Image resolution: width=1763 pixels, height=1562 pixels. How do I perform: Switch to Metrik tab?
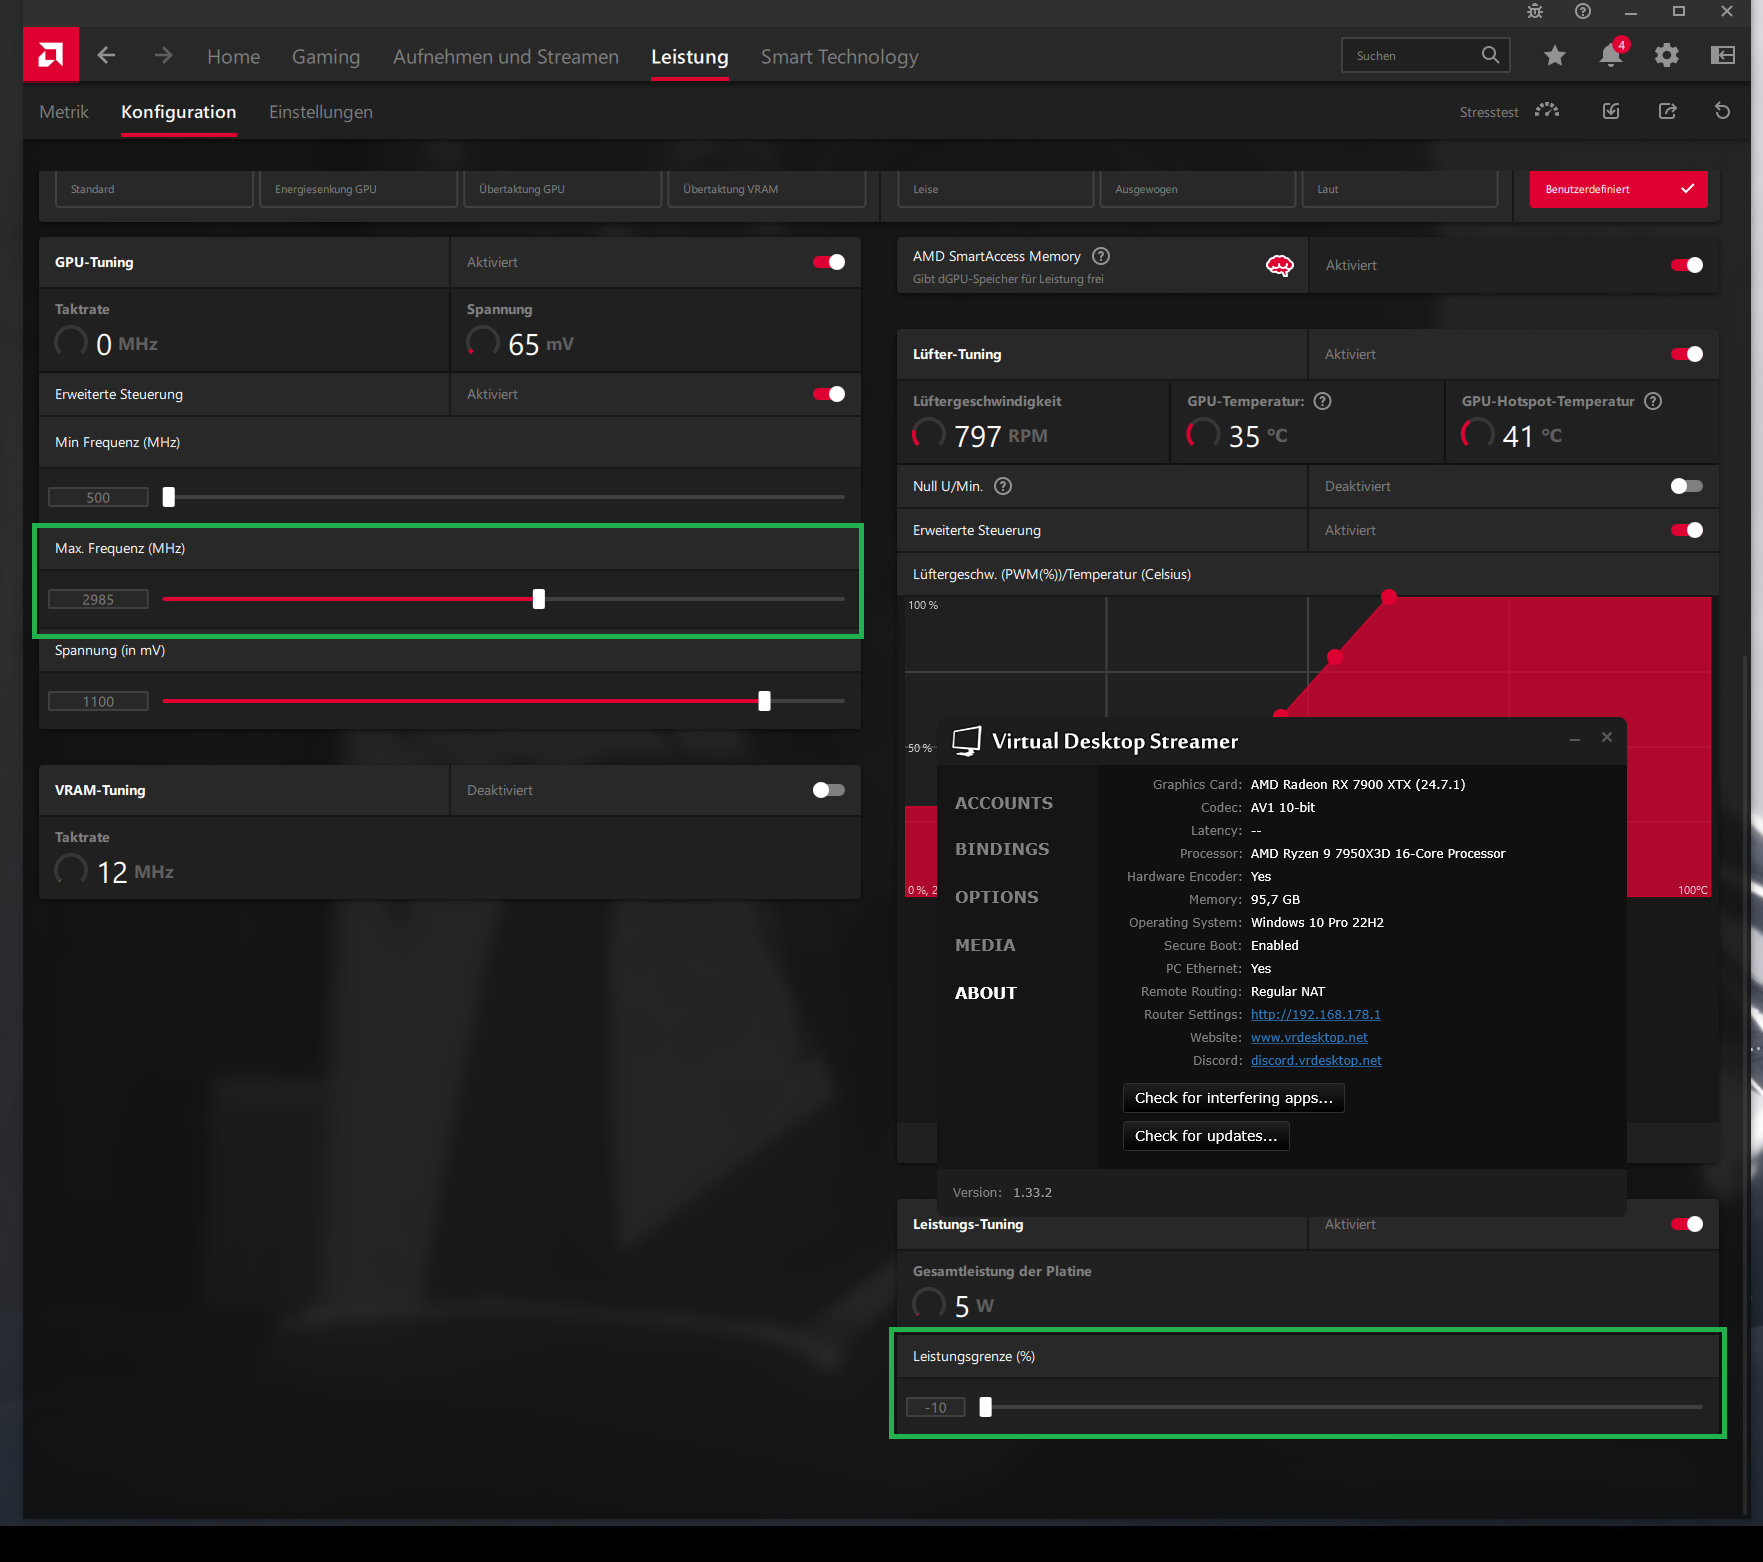click(64, 112)
